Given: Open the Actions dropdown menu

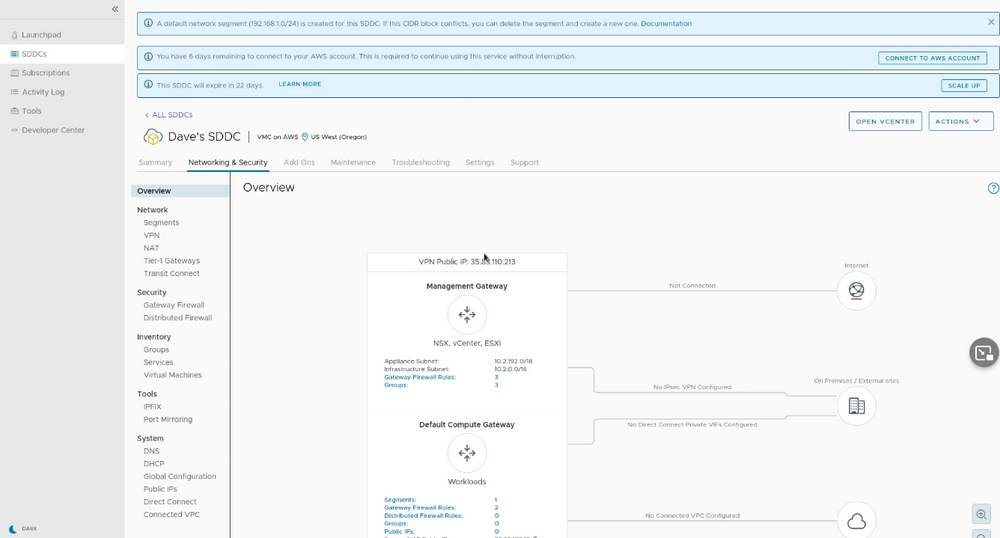Looking at the screenshot, I should click(960, 121).
